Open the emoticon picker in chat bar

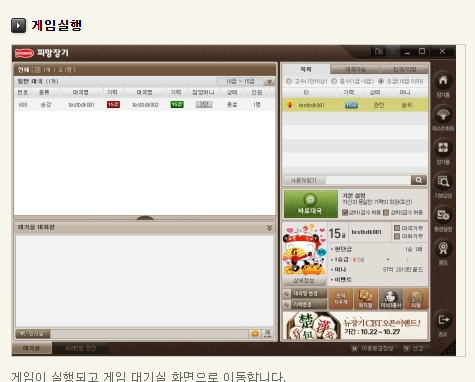pos(255,334)
